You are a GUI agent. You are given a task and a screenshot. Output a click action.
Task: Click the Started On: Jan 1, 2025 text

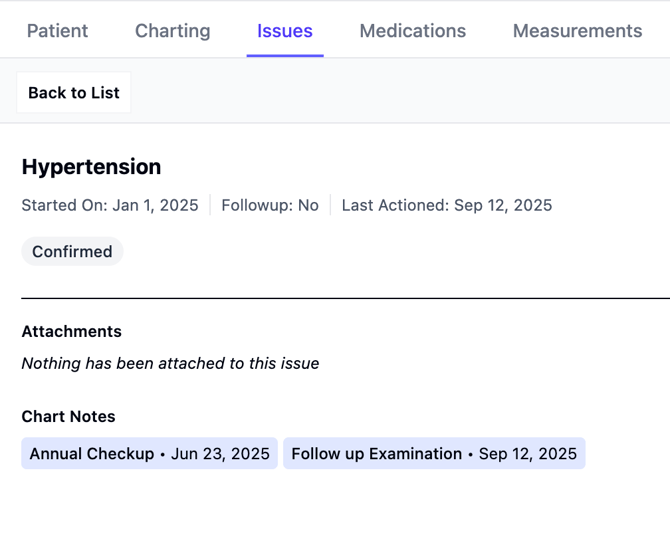click(110, 205)
